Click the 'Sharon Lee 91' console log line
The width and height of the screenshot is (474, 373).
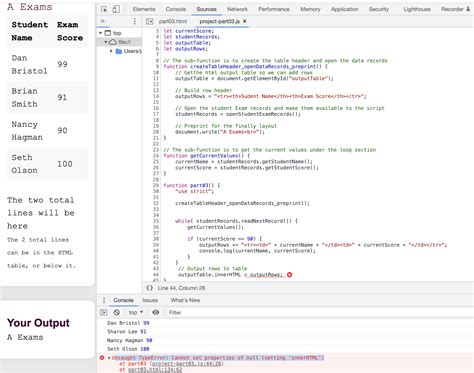tap(127, 332)
